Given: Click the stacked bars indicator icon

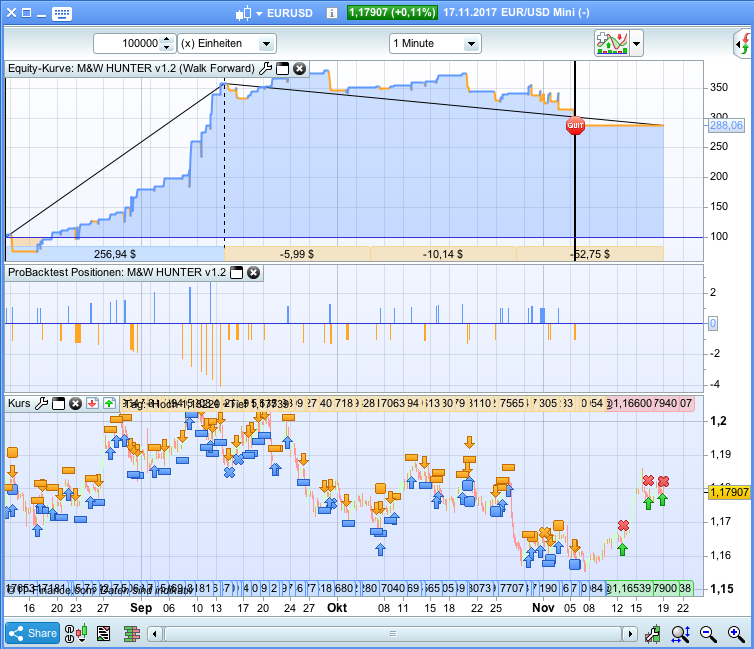Looking at the screenshot, I should (130, 633).
